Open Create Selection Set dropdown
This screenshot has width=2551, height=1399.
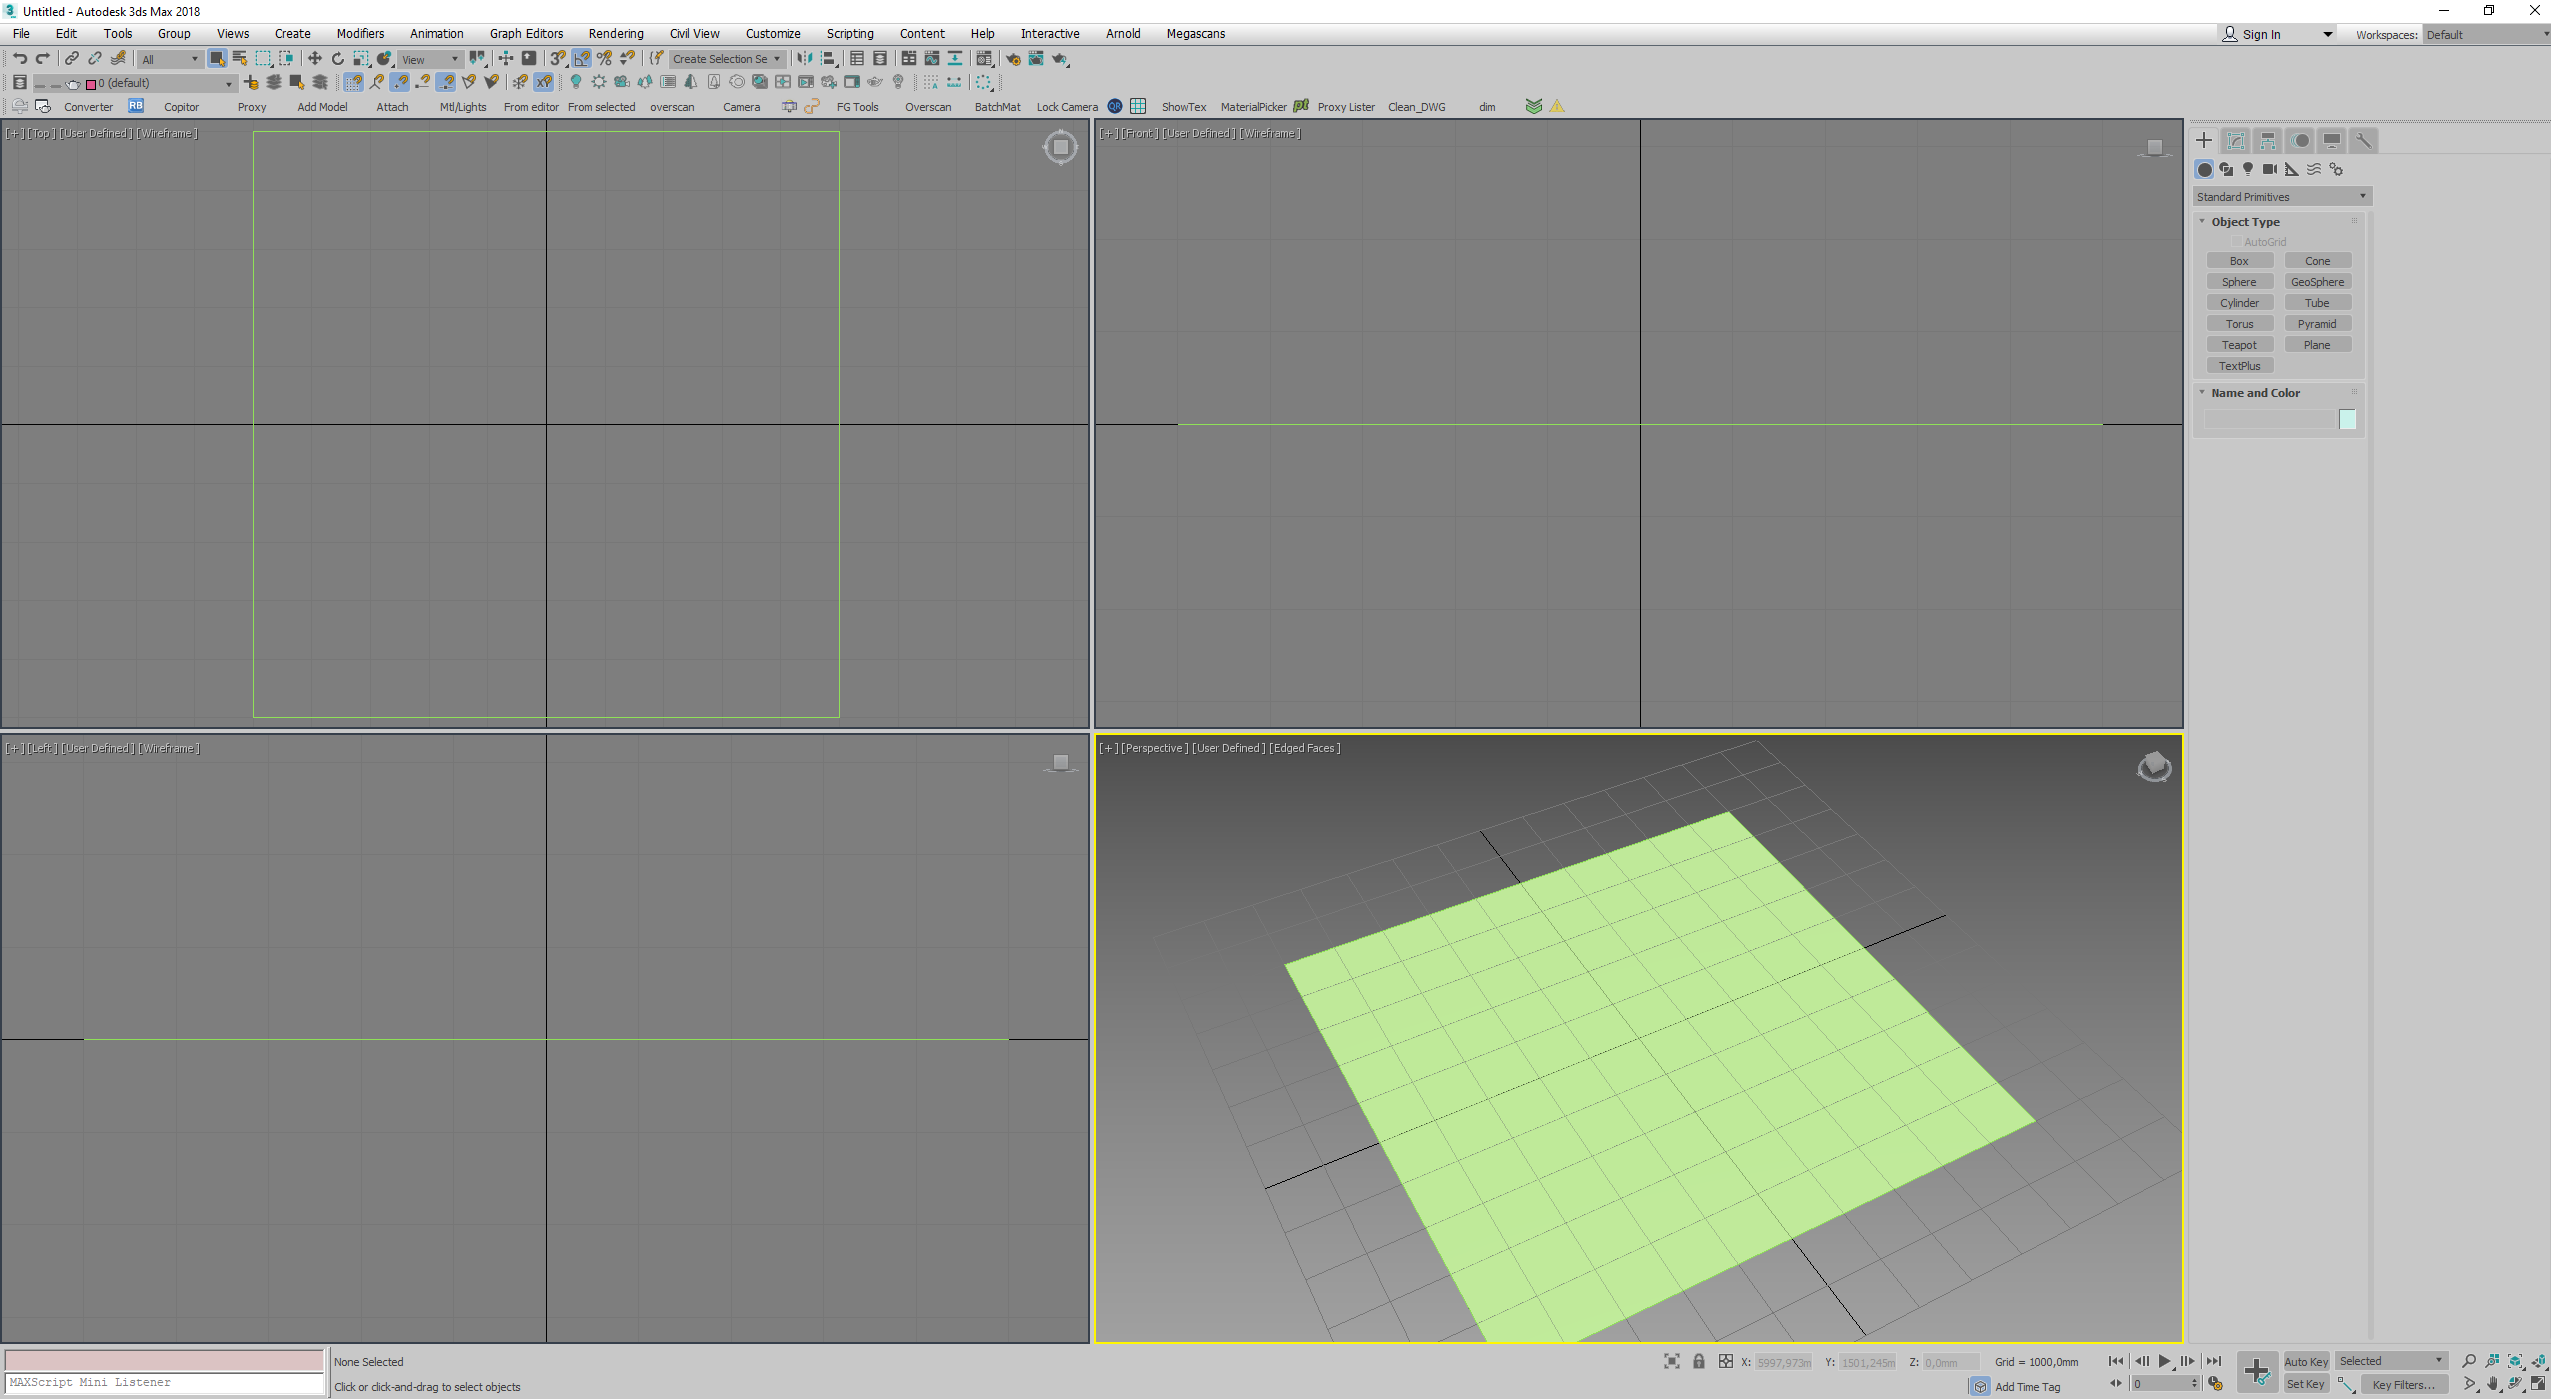tap(727, 59)
